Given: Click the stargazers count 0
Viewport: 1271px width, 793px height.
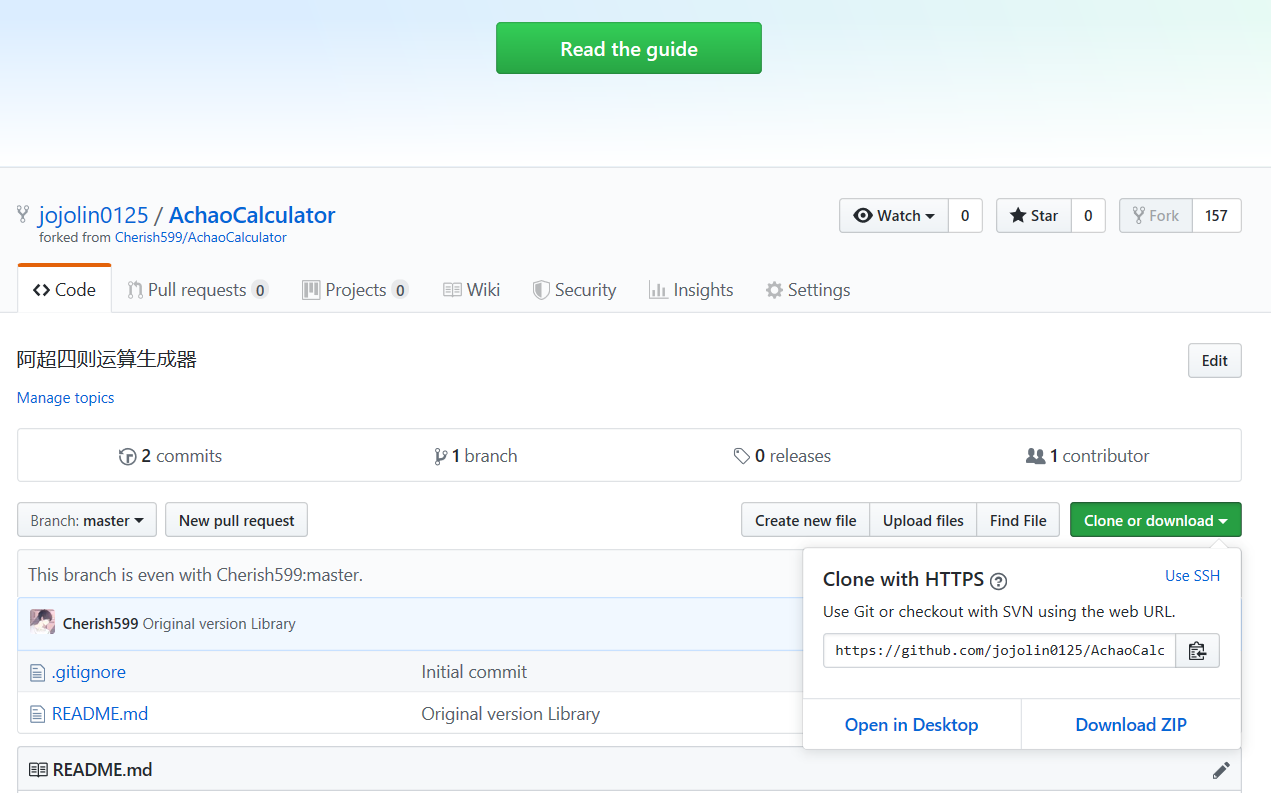Looking at the screenshot, I should tap(1088, 216).
